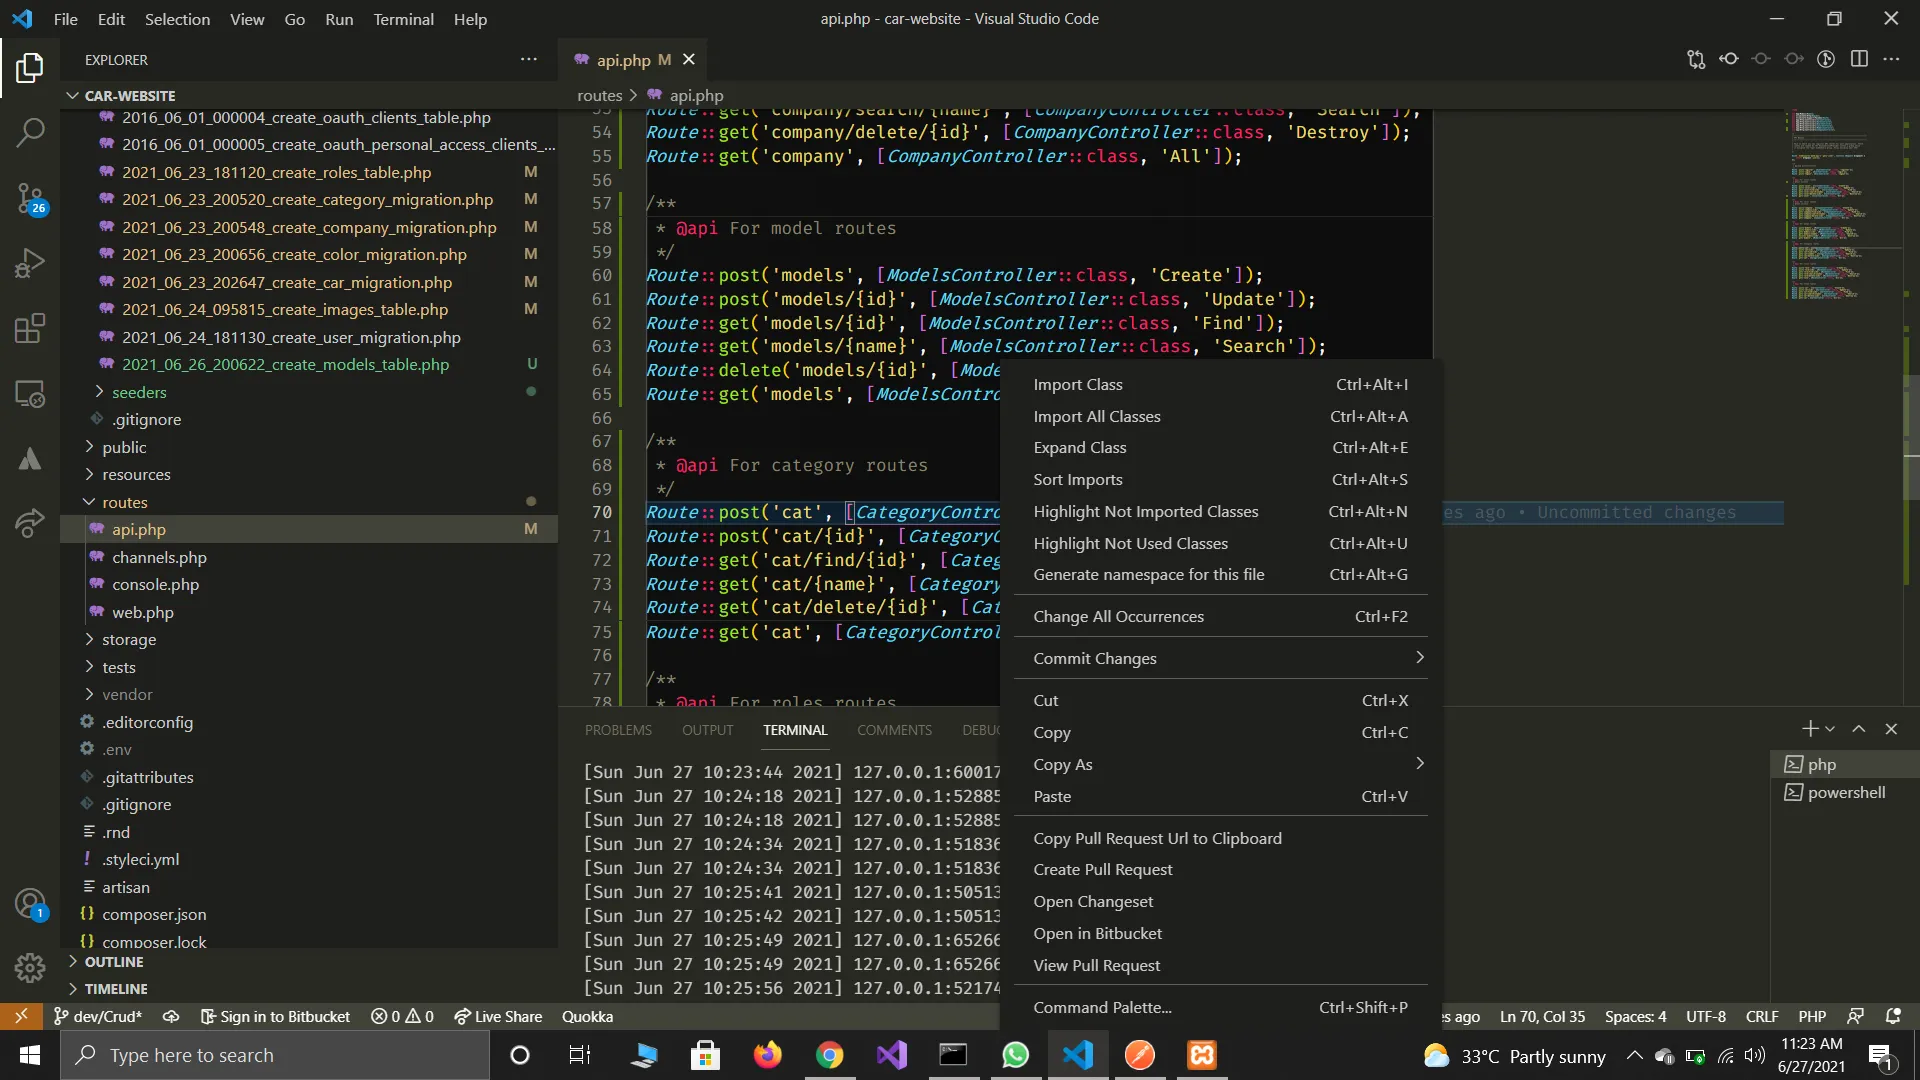Viewport: 1920px width, 1080px height.
Task: Expand the seeders folder
Action: click(x=139, y=392)
